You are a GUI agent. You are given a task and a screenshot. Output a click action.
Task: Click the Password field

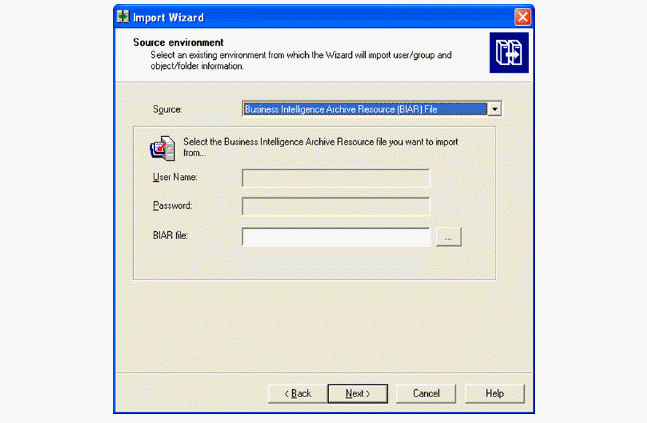tap(336, 206)
